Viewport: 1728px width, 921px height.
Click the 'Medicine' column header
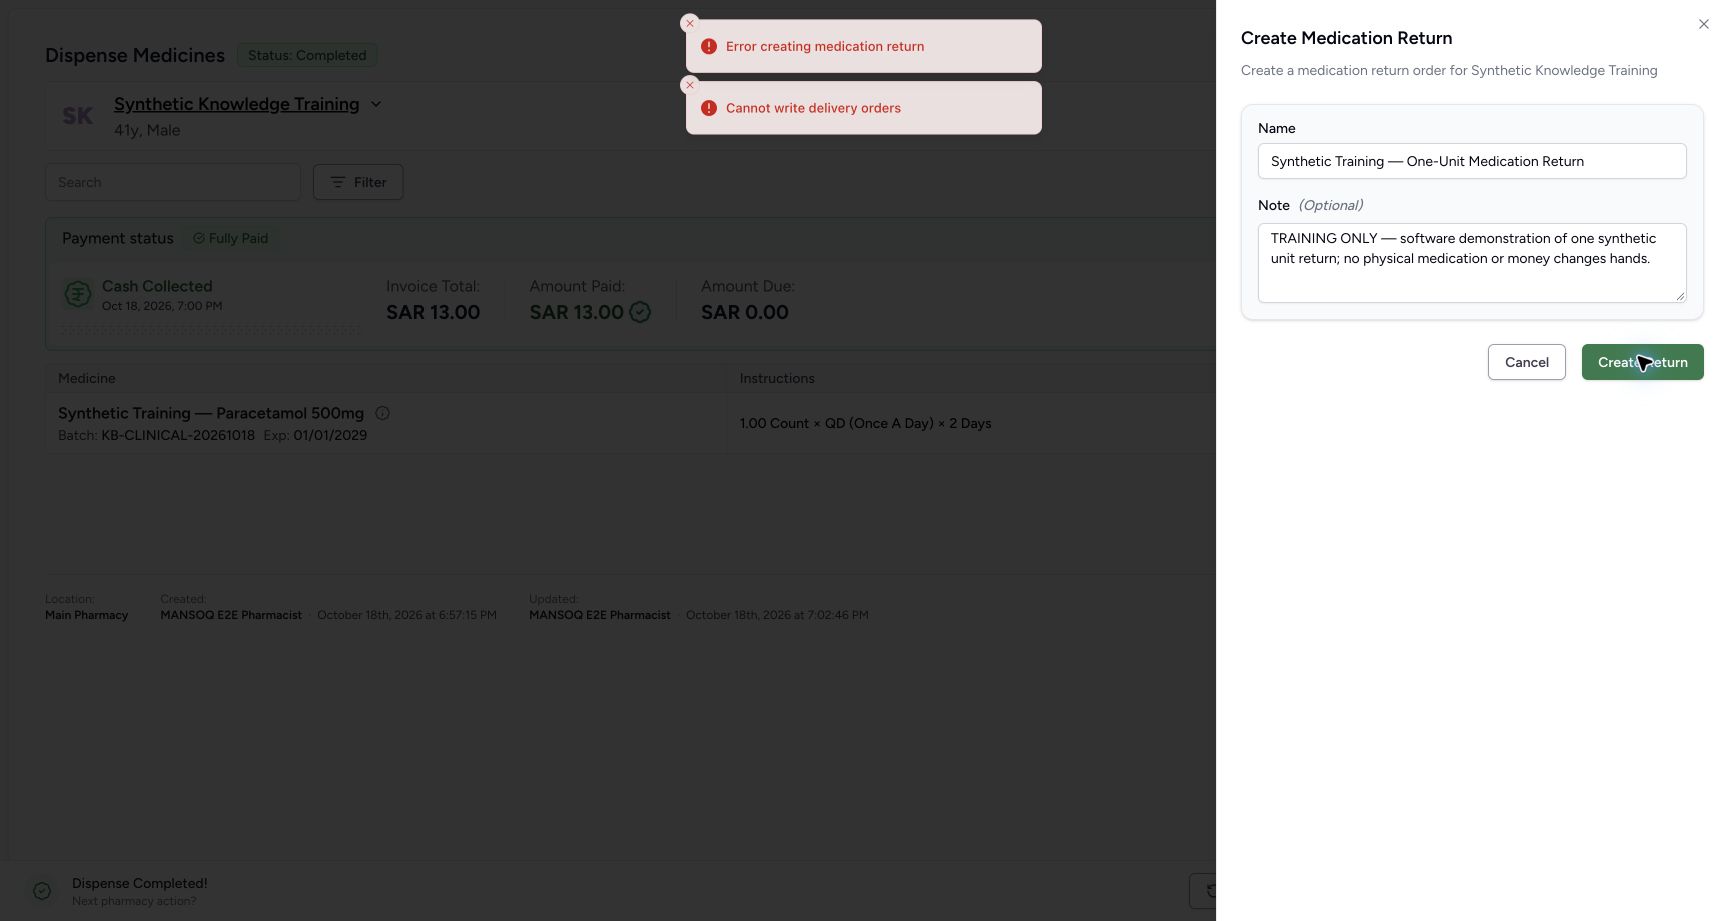87,378
